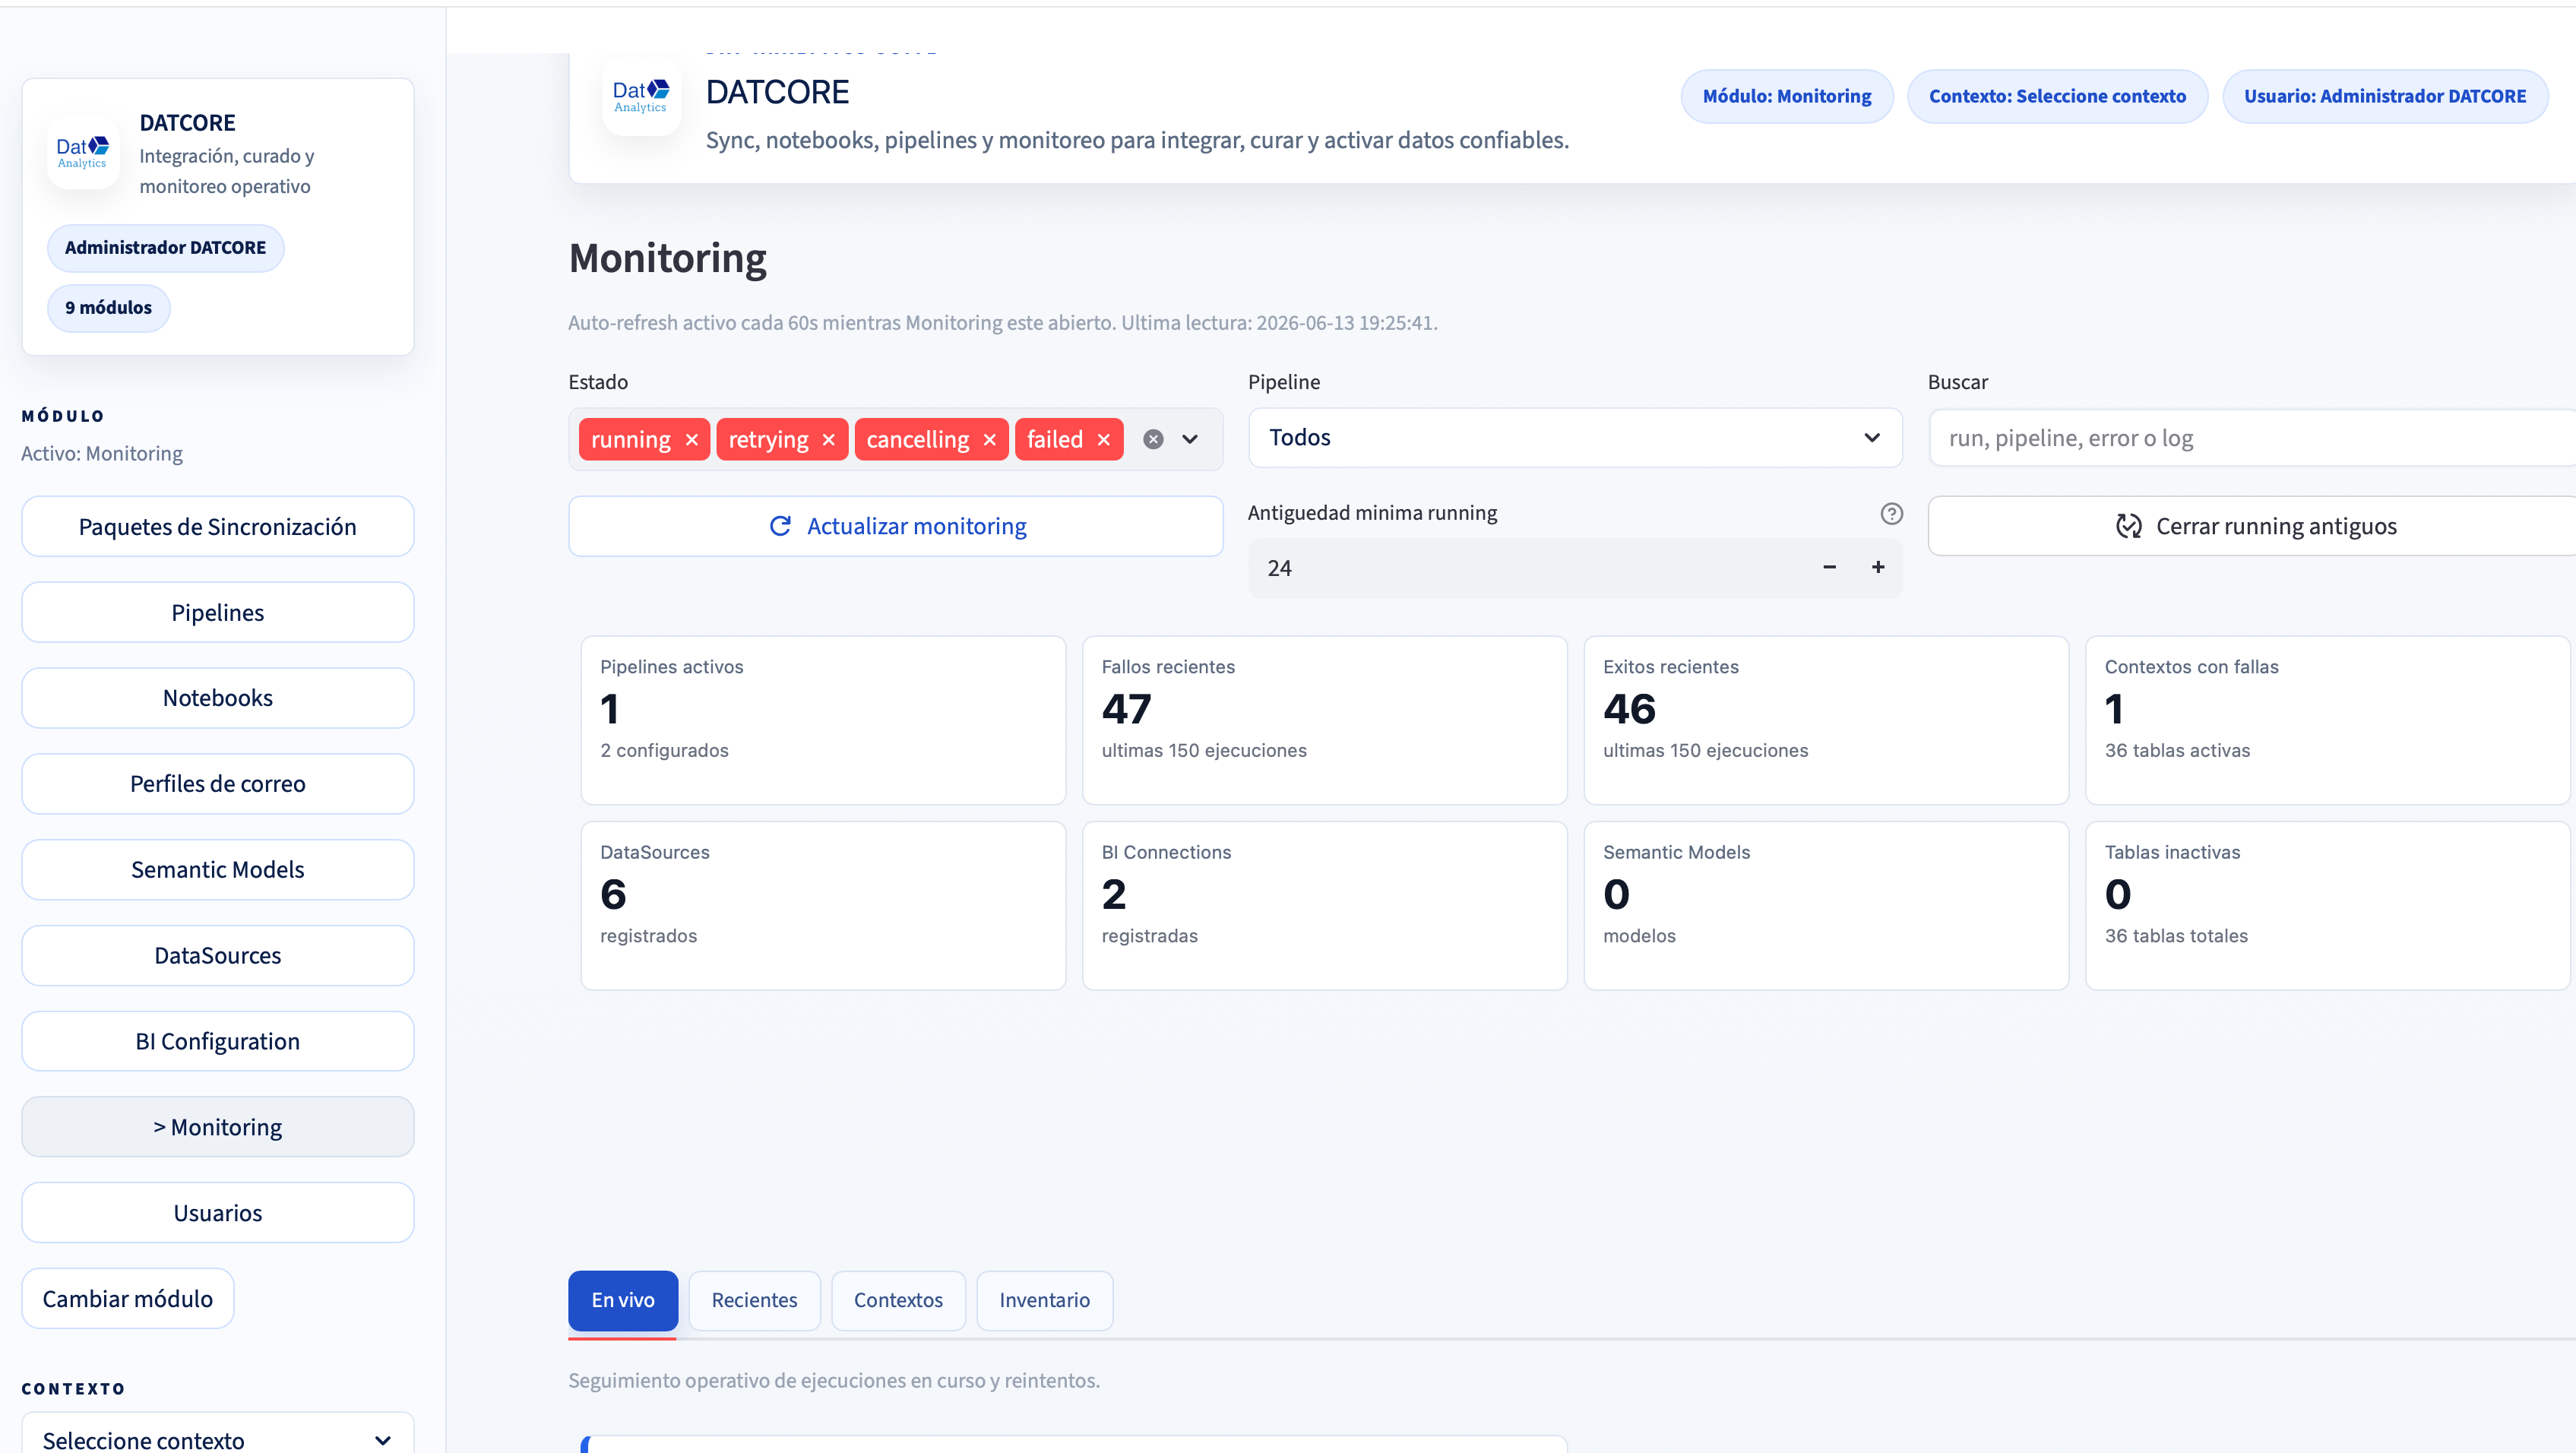Click Contexto: Seleccione contexto header pill
The image size is (2576, 1453).
tap(2057, 96)
